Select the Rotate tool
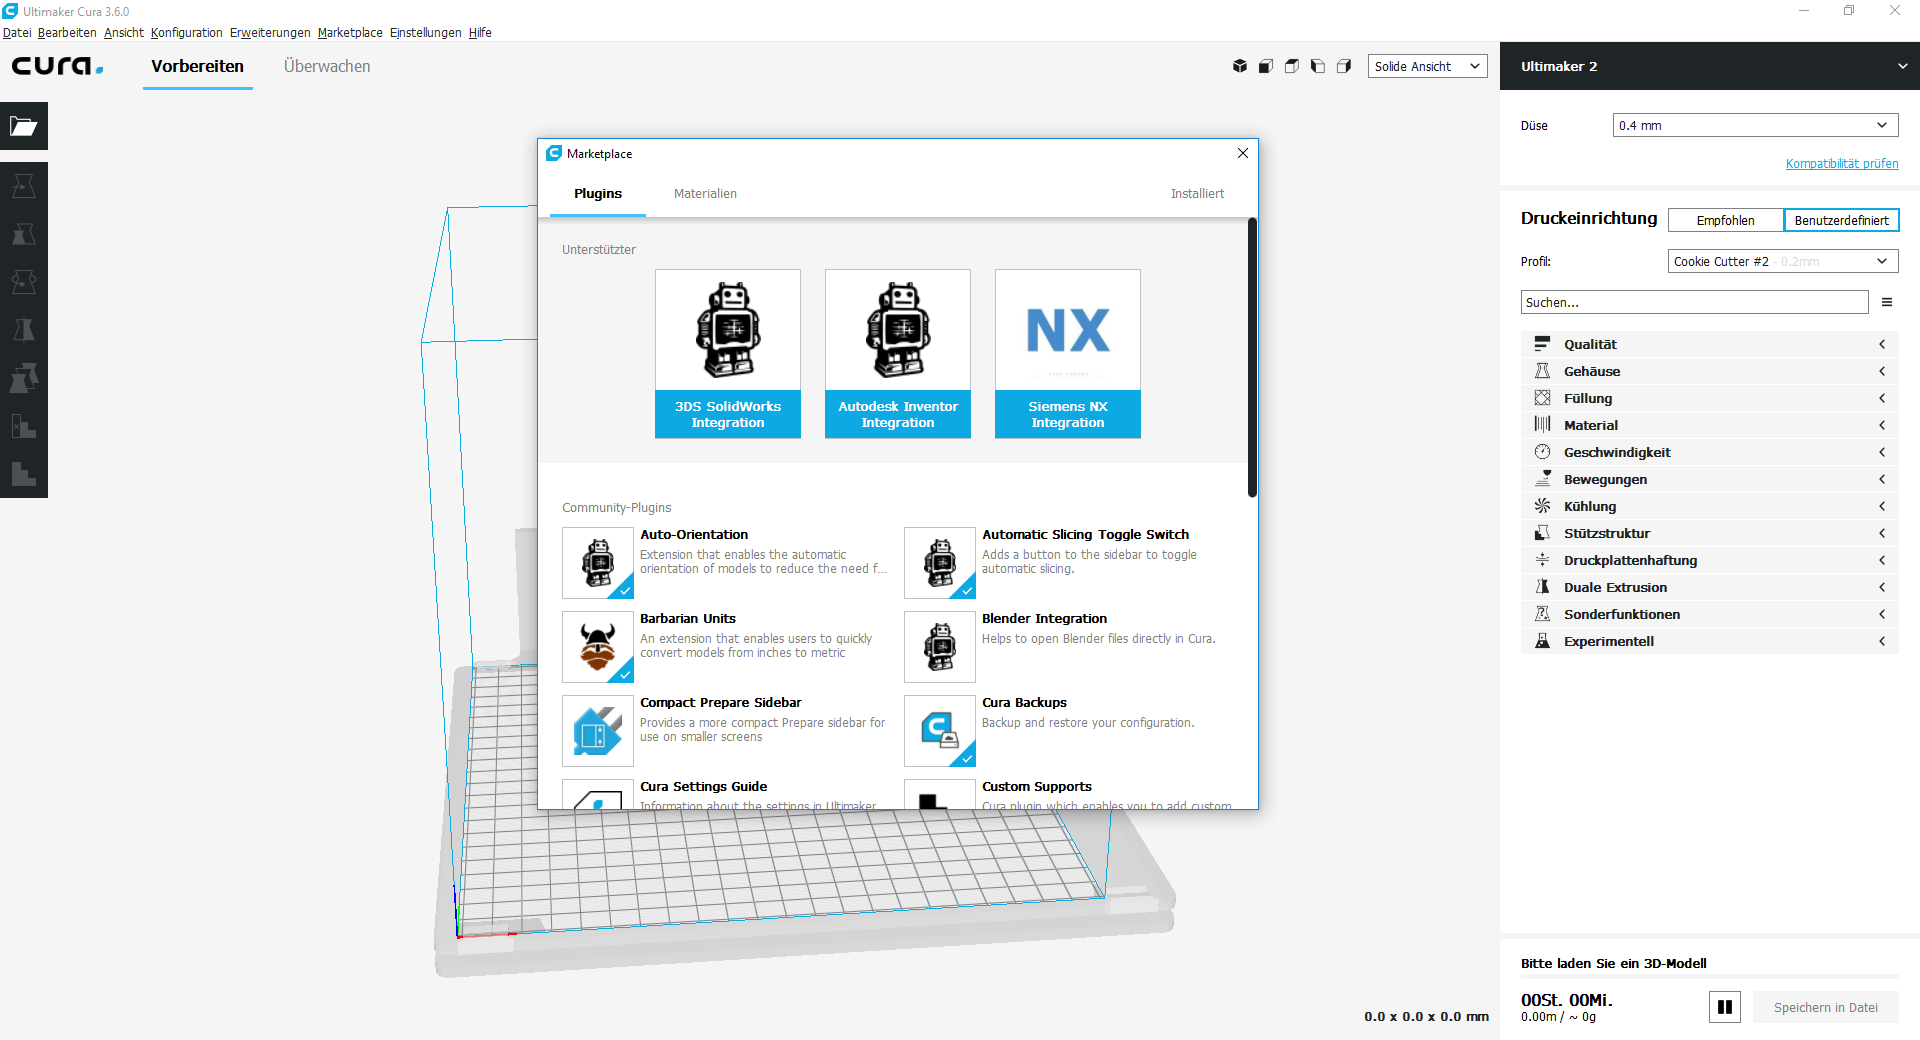The height and width of the screenshot is (1040, 1920). (x=24, y=281)
